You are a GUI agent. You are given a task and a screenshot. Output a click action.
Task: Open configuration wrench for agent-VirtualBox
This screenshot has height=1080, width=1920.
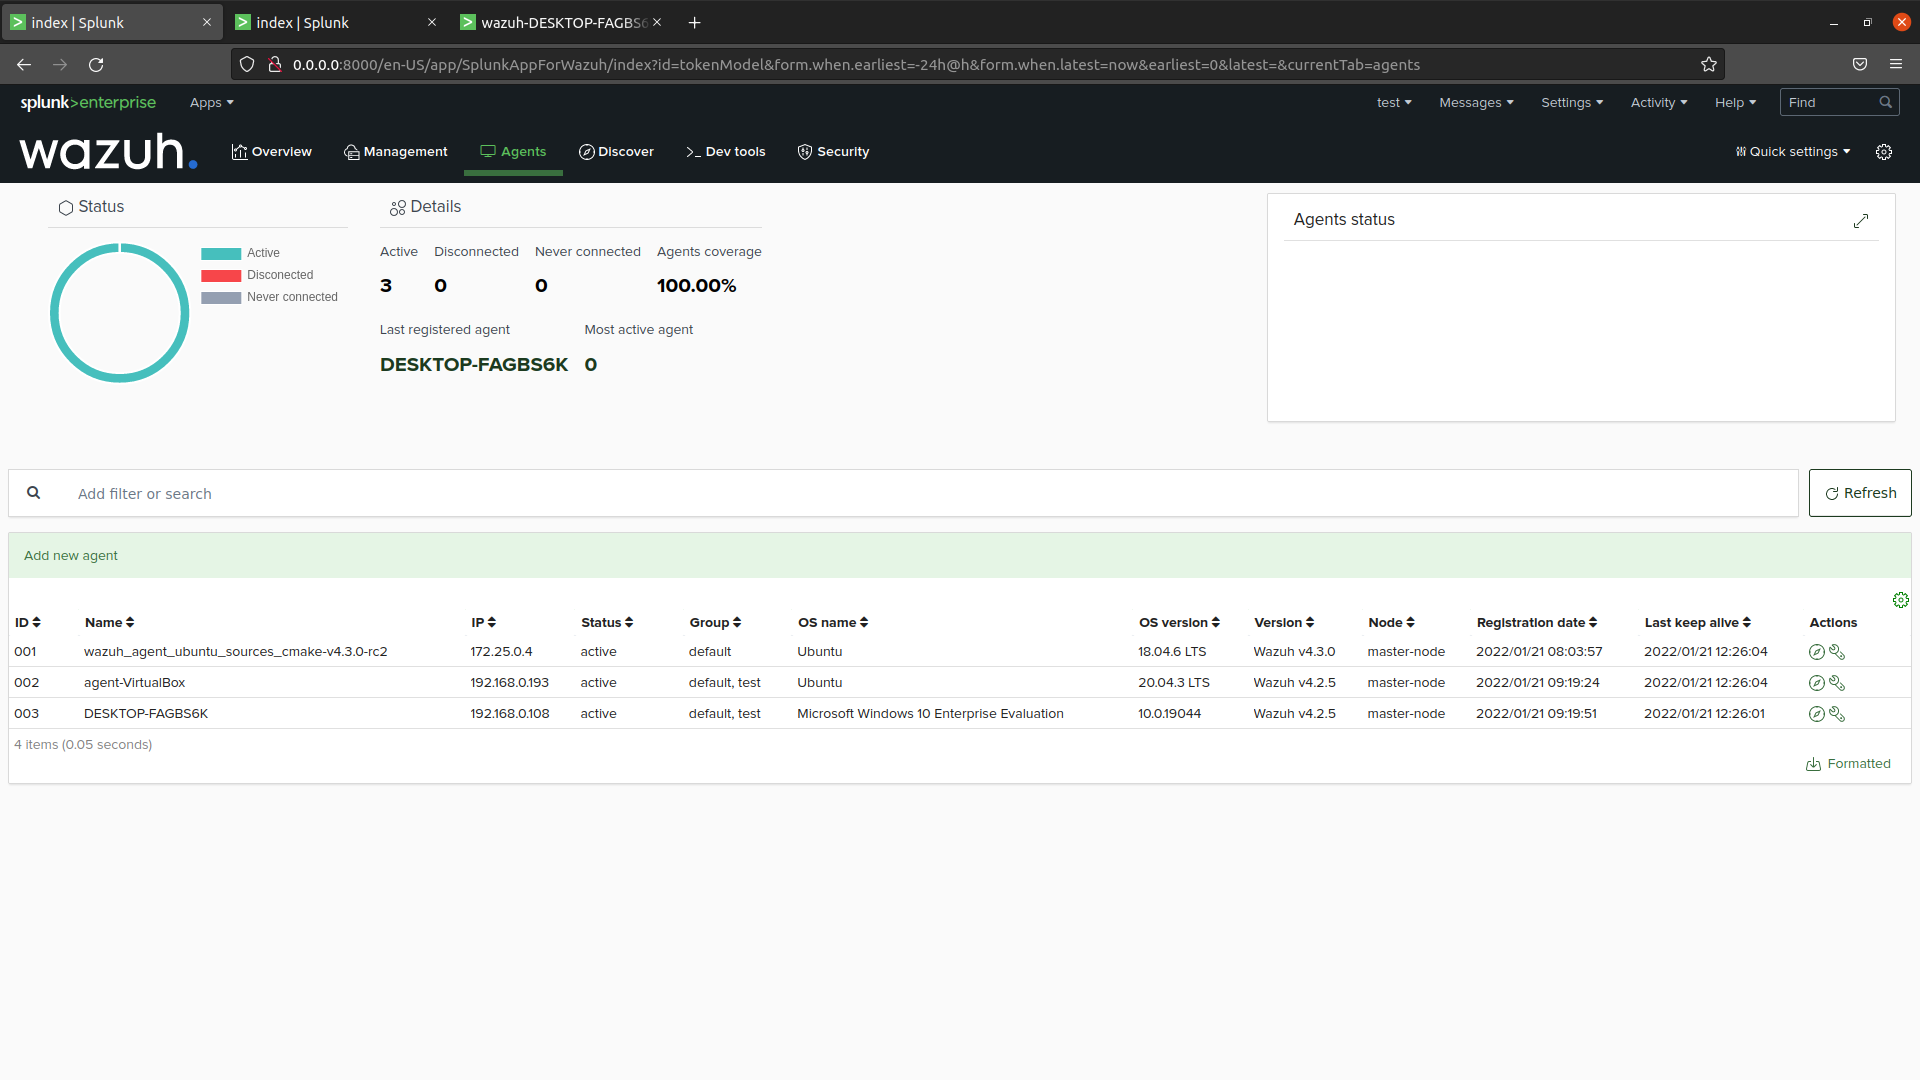[x=1837, y=683]
